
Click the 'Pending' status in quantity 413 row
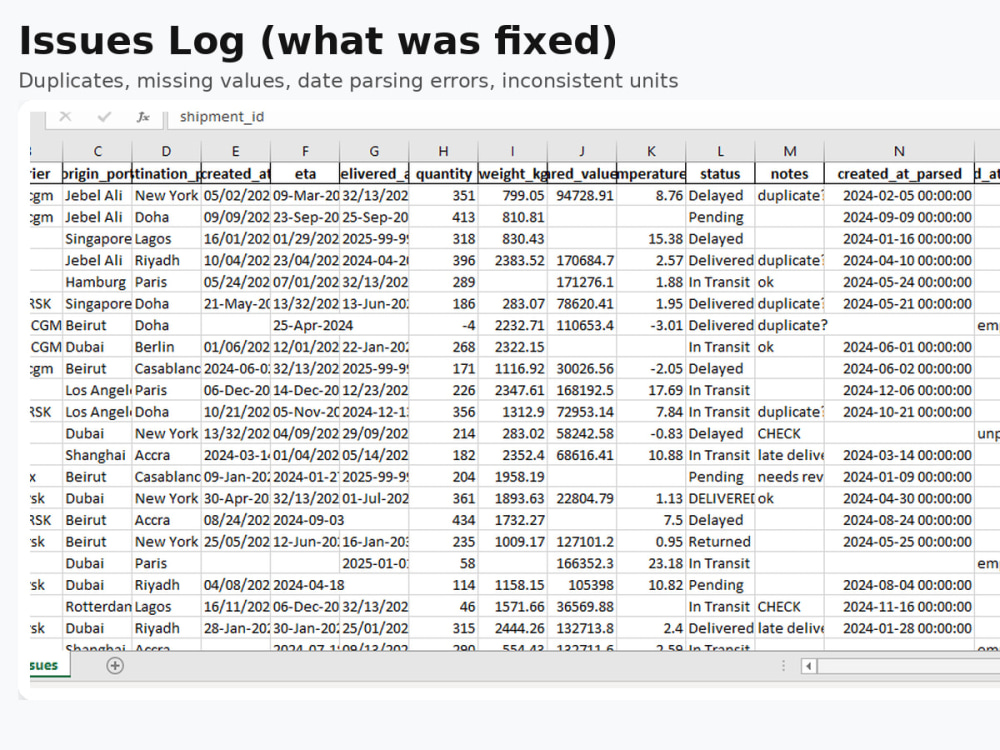click(720, 217)
